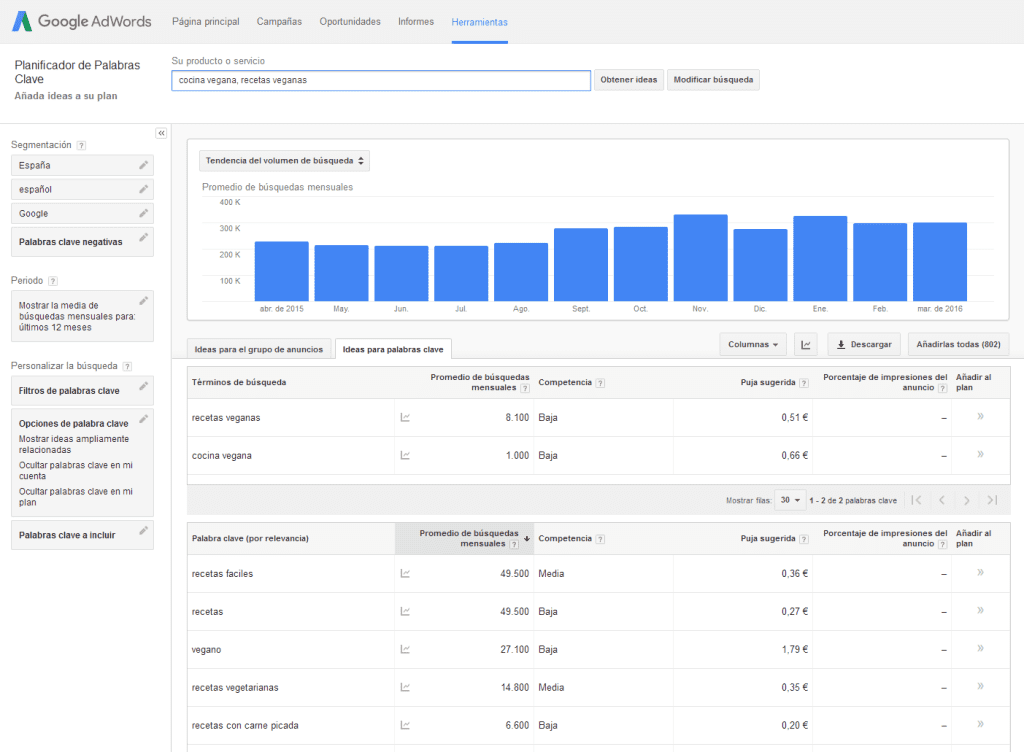Open Herramientas menu
Viewport: 1024px width, 752px height.
click(479, 22)
